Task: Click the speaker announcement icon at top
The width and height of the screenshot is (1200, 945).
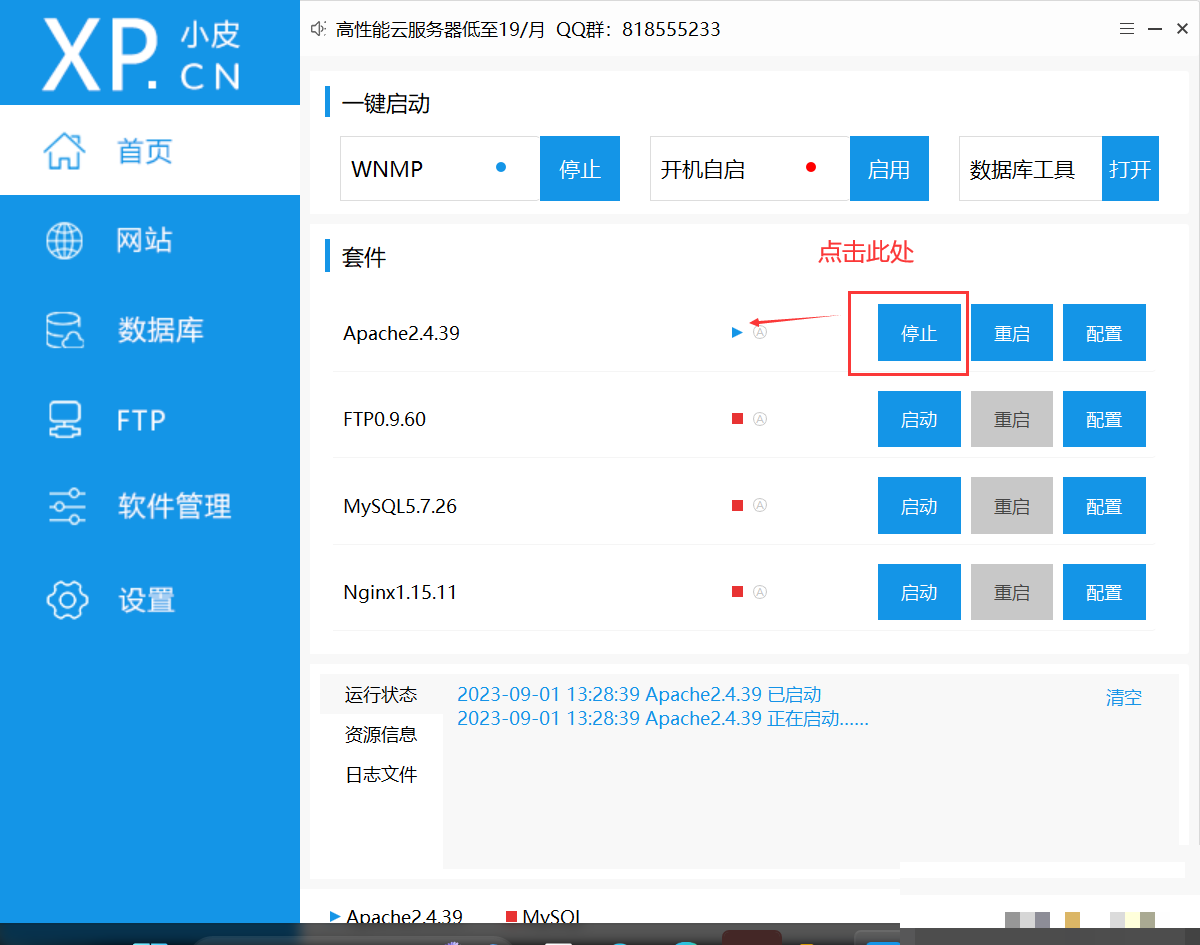Action: point(319,29)
